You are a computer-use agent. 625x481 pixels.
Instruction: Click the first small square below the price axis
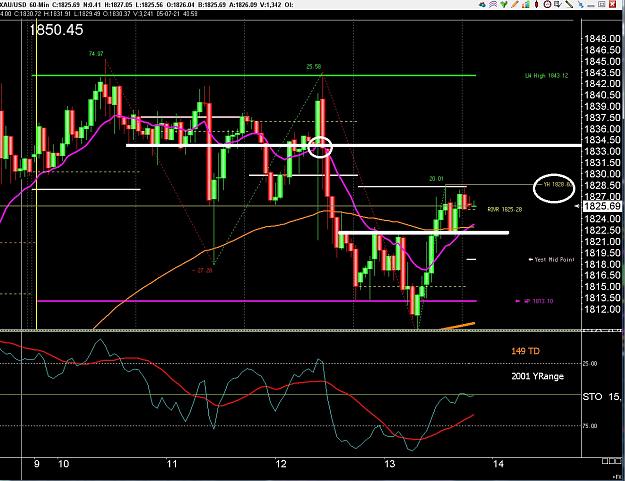pos(605,461)
